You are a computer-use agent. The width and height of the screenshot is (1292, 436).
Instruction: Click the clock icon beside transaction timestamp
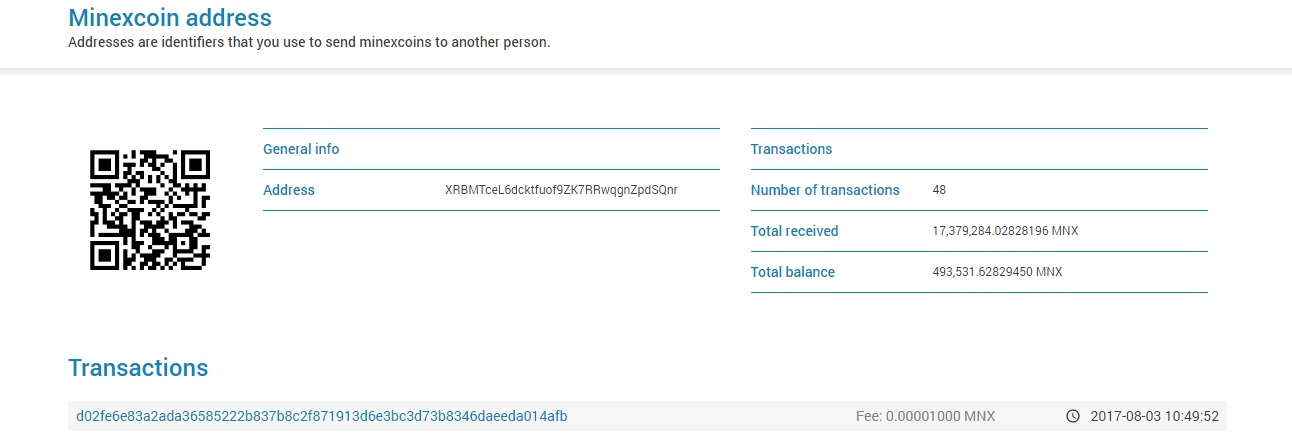[x=1073, y=416]
